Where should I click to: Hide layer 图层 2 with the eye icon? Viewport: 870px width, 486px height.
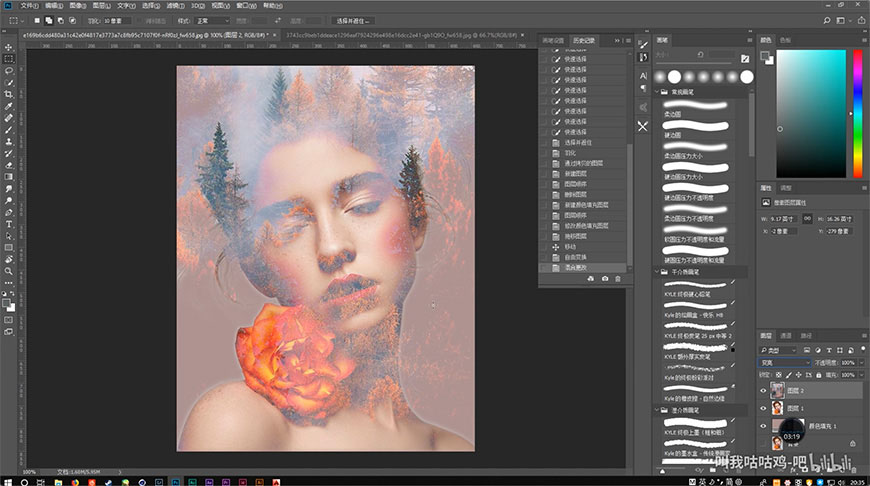[764, 392]
